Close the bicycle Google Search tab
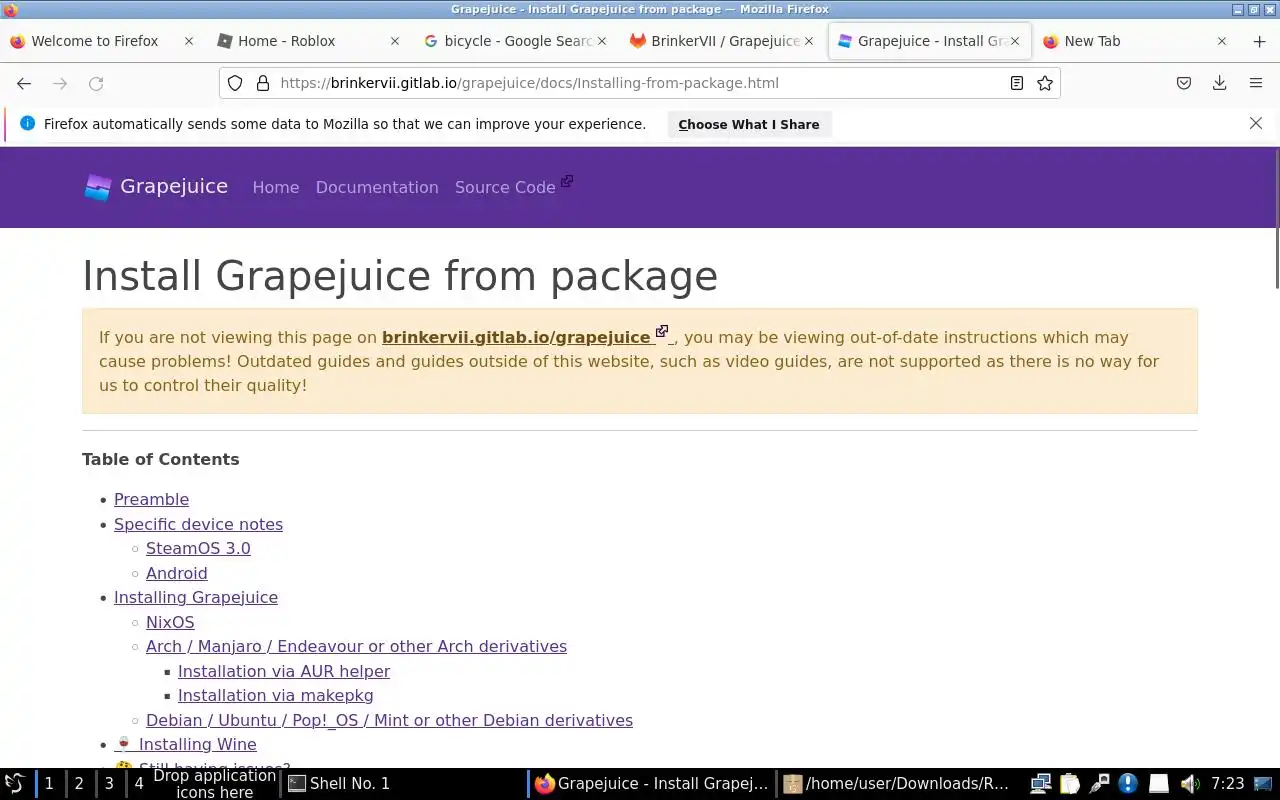This screenshot has height=800, width=1280. click(x=602, y=41)
